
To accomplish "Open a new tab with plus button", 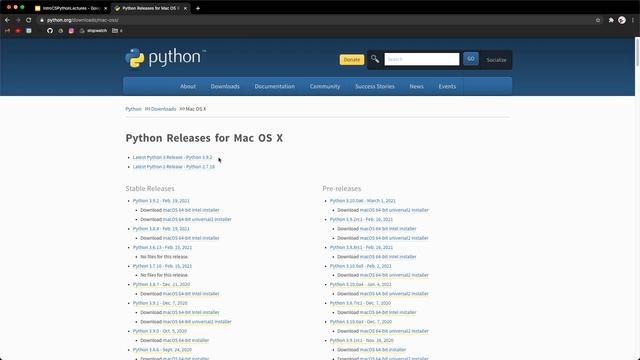I will click(x=198, y=8).
